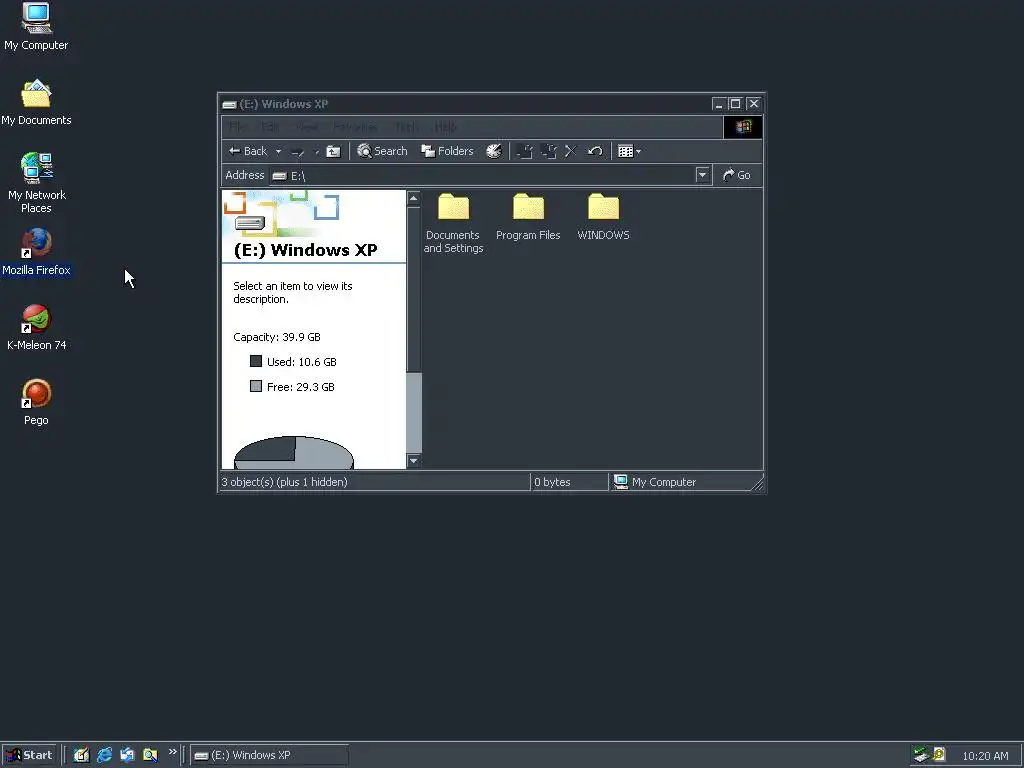Select the Program Files folder
Screen dimensions: 1024x768
(528, 217)
